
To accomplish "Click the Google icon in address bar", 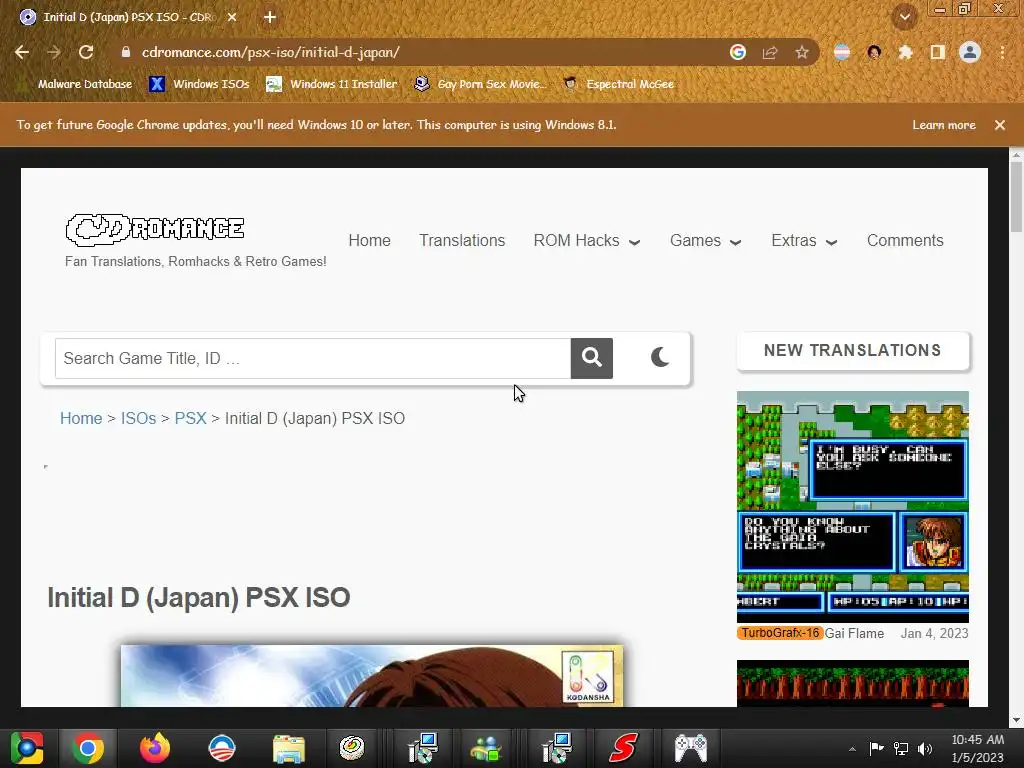I will tap(738, 52).
